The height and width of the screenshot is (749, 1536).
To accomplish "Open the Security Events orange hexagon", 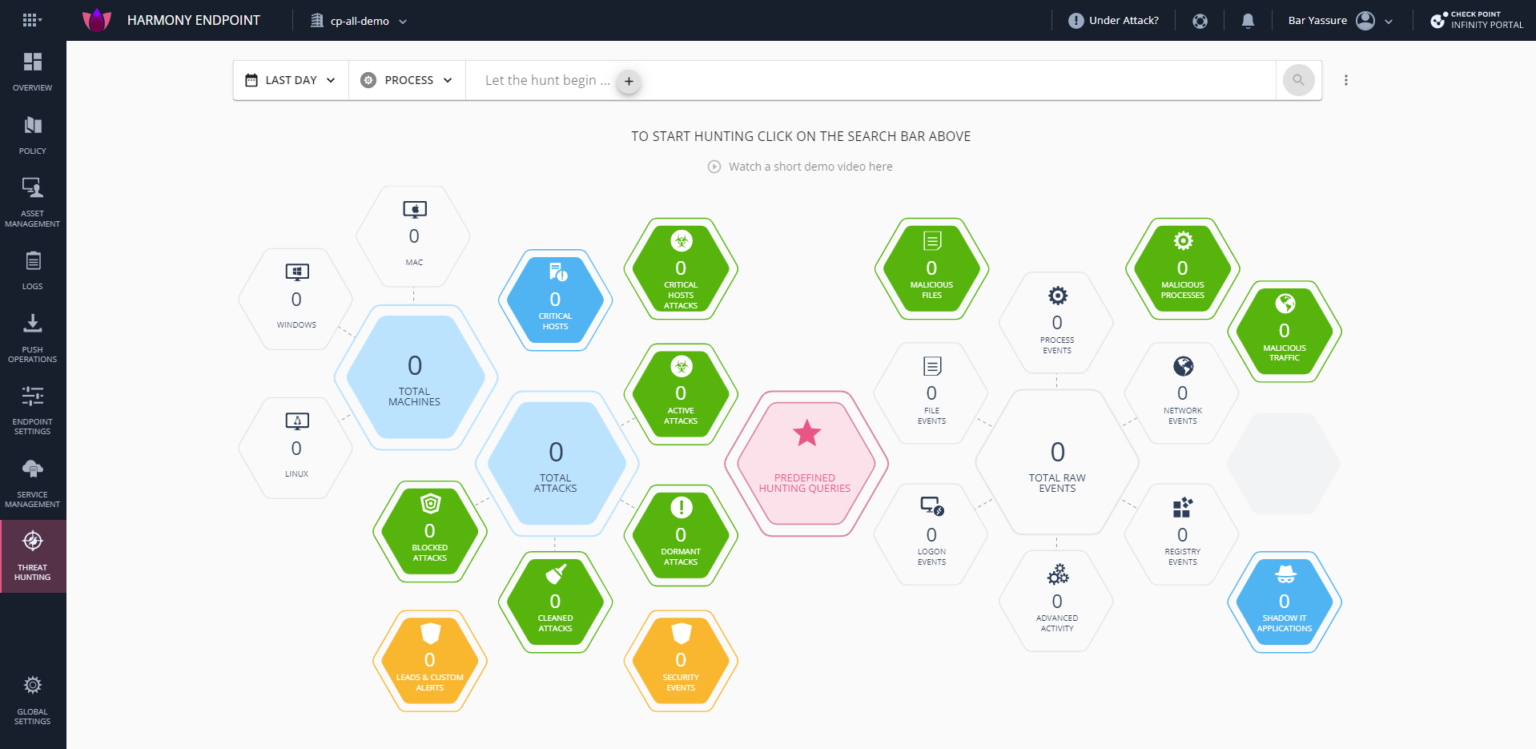I will tap(681, 660).
